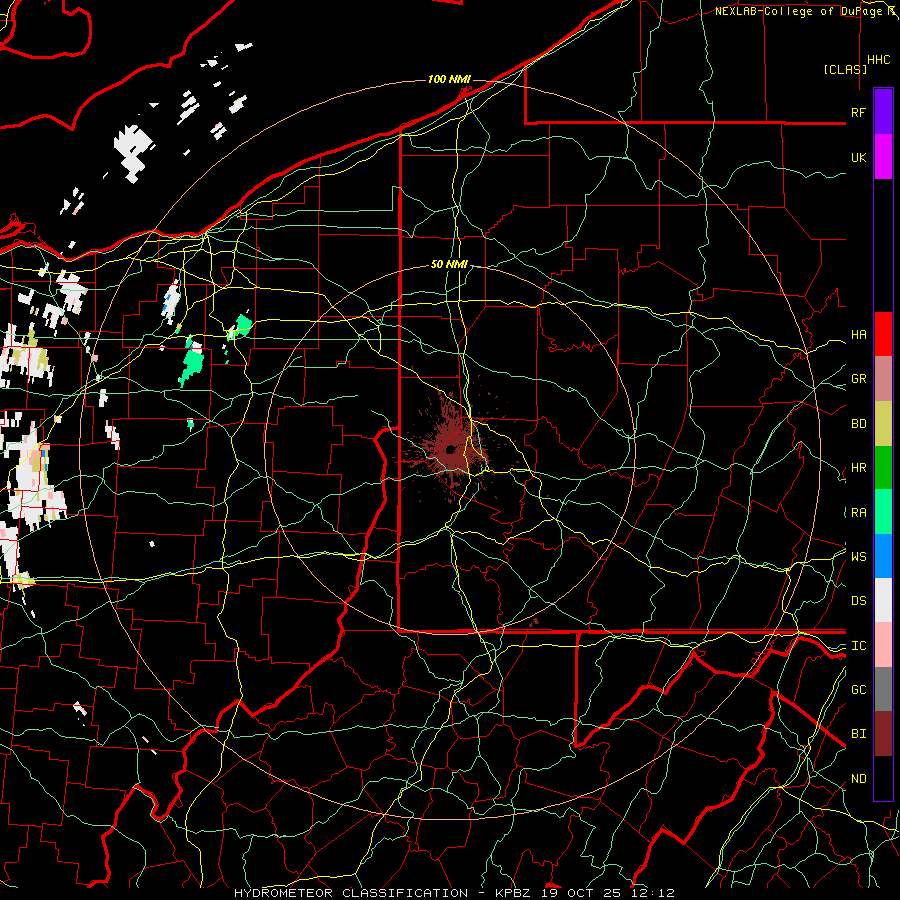Click the BI brown legend swatch
The width and height of the screenshot is (900, 900).
[x=883, y=734]
